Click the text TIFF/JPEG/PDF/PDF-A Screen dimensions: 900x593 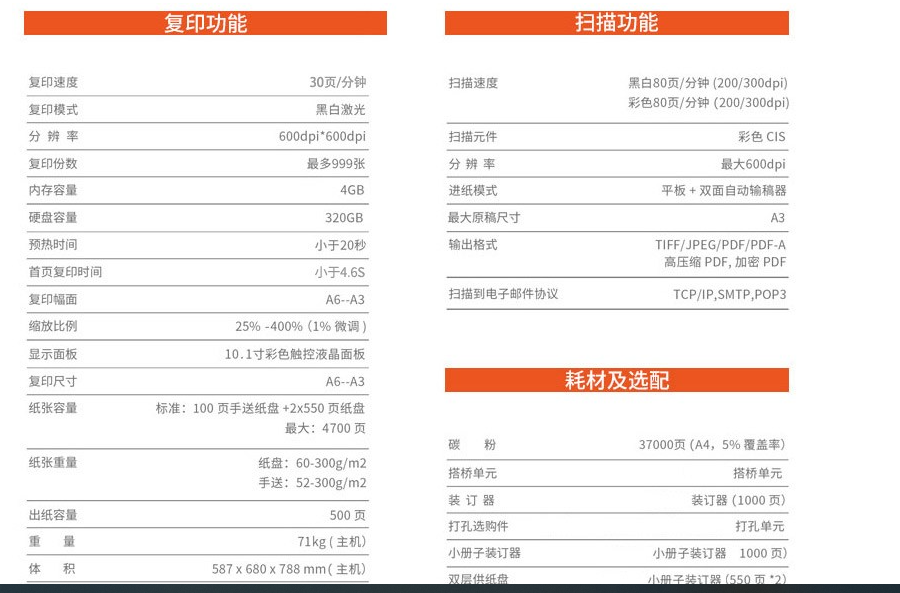coord(720,245)
